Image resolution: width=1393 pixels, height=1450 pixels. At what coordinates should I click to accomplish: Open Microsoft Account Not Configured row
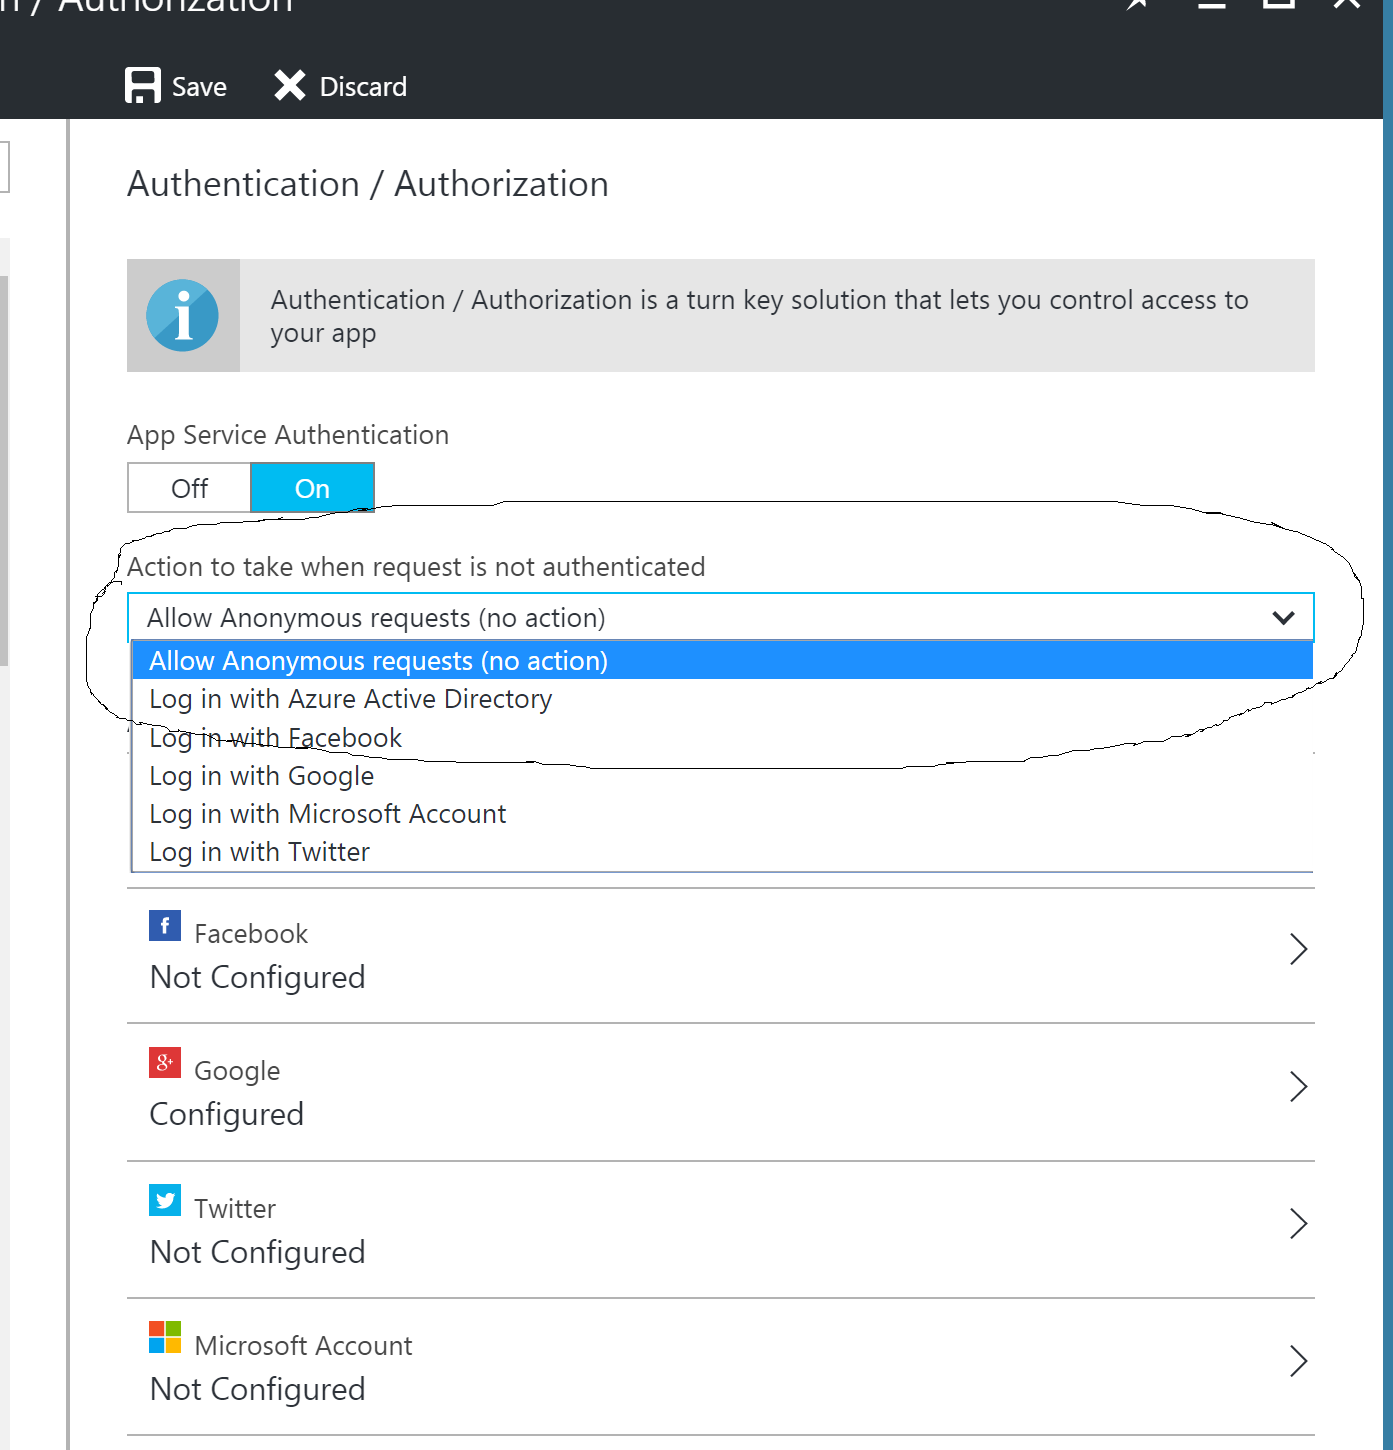(720, 1366)
